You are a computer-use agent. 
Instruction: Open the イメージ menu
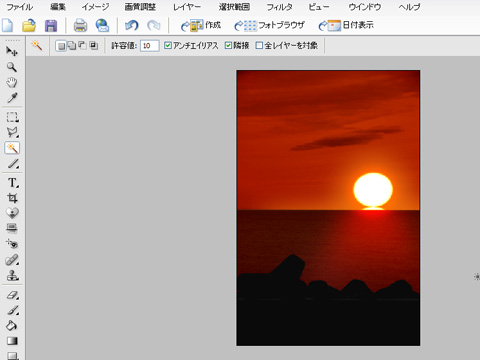(95, 7)
